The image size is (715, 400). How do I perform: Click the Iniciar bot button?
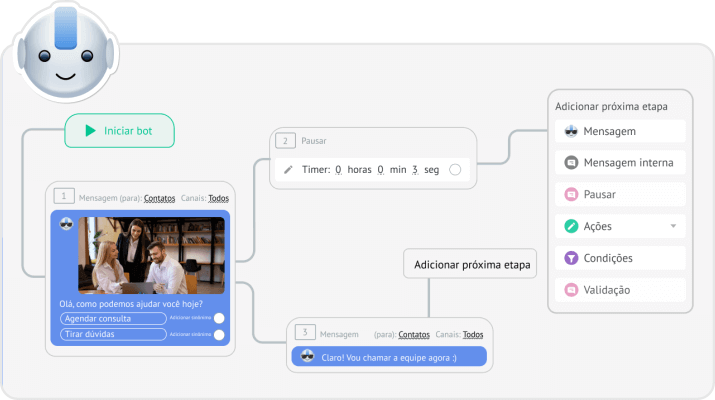[x=119, y=131]
